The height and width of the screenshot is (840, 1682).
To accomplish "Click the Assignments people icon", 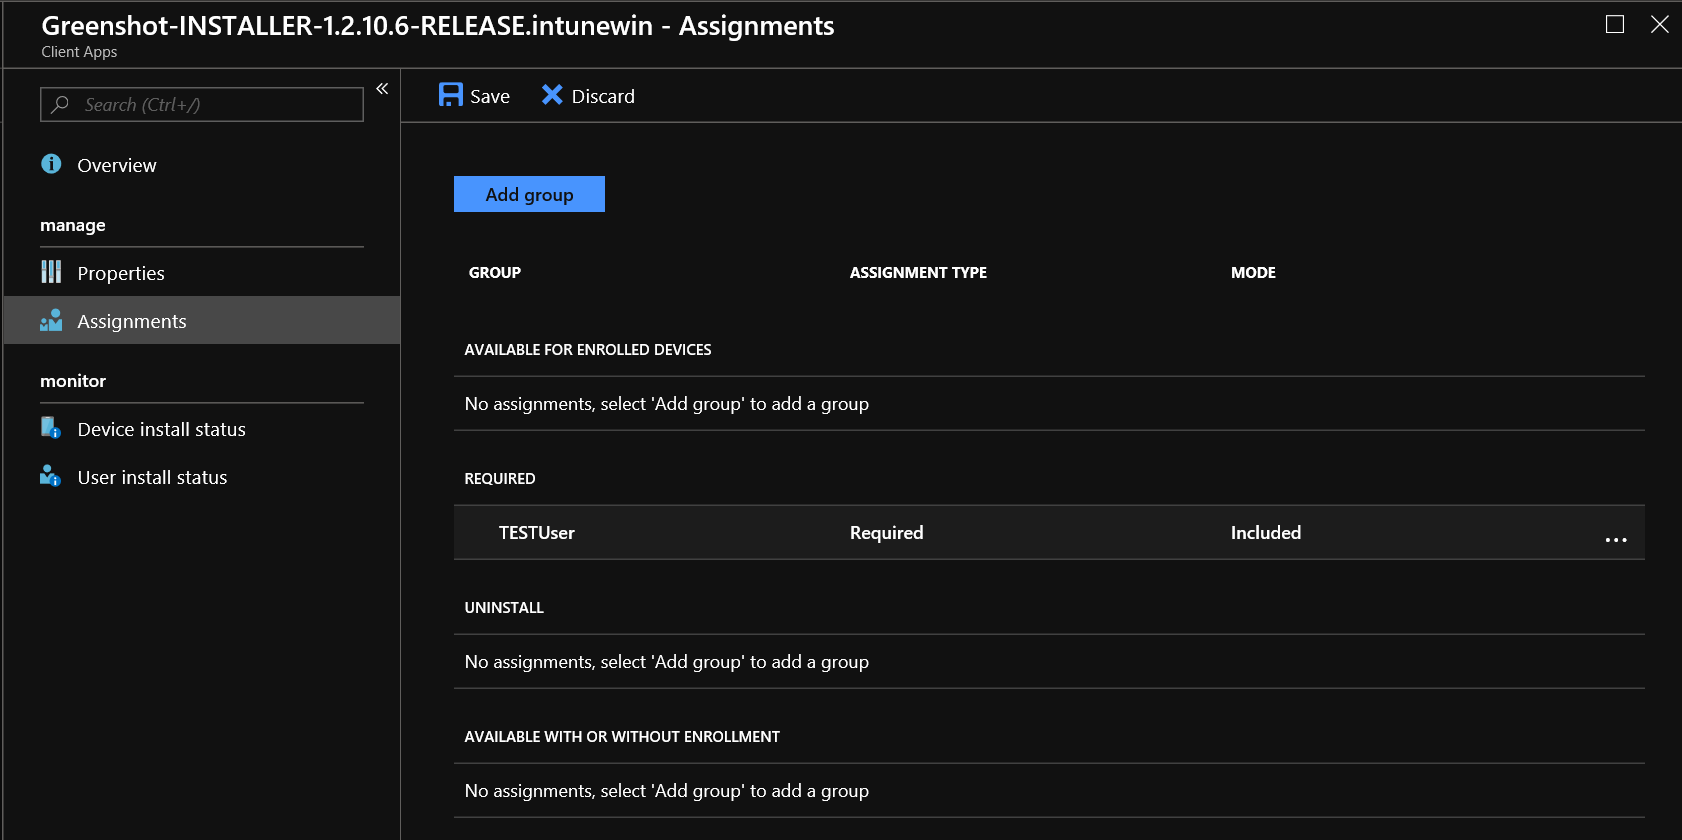I will click(x=51, y=320).
